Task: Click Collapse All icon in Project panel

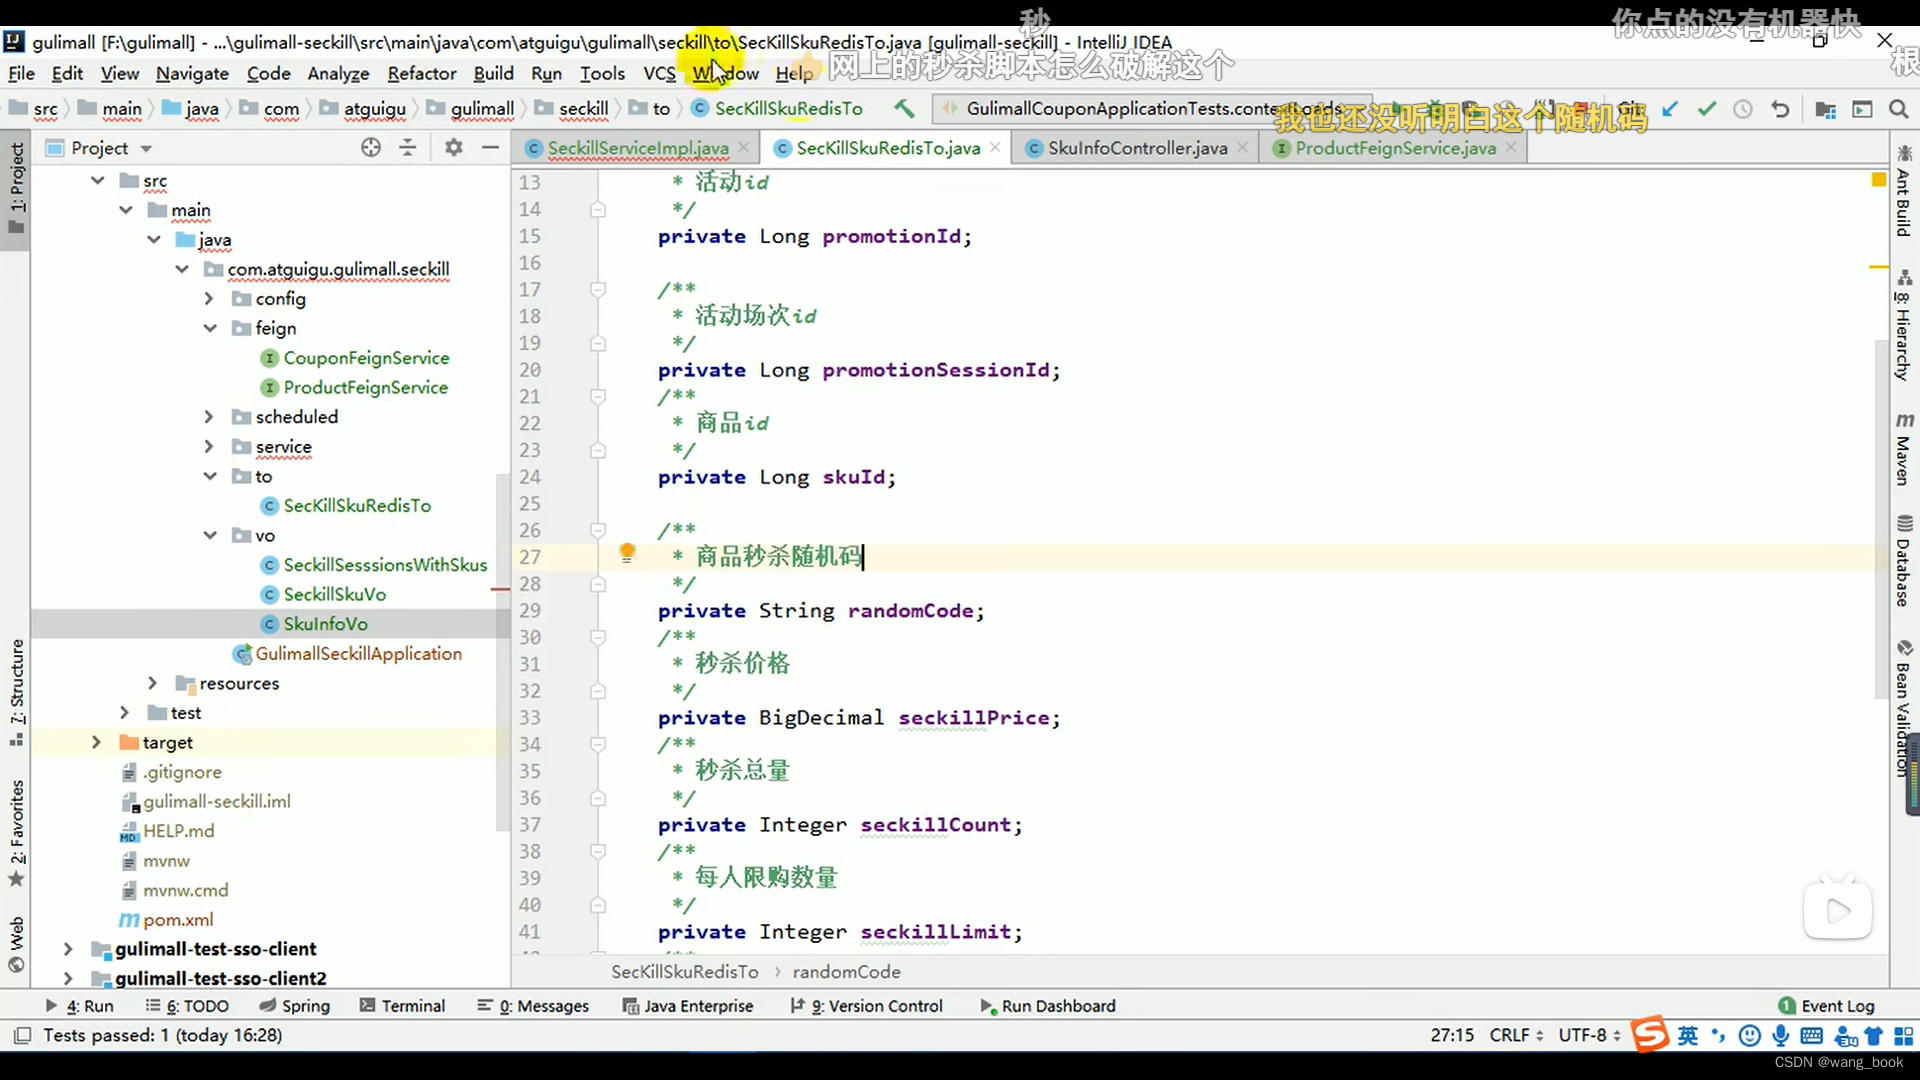Action: (x=407, y=147)
